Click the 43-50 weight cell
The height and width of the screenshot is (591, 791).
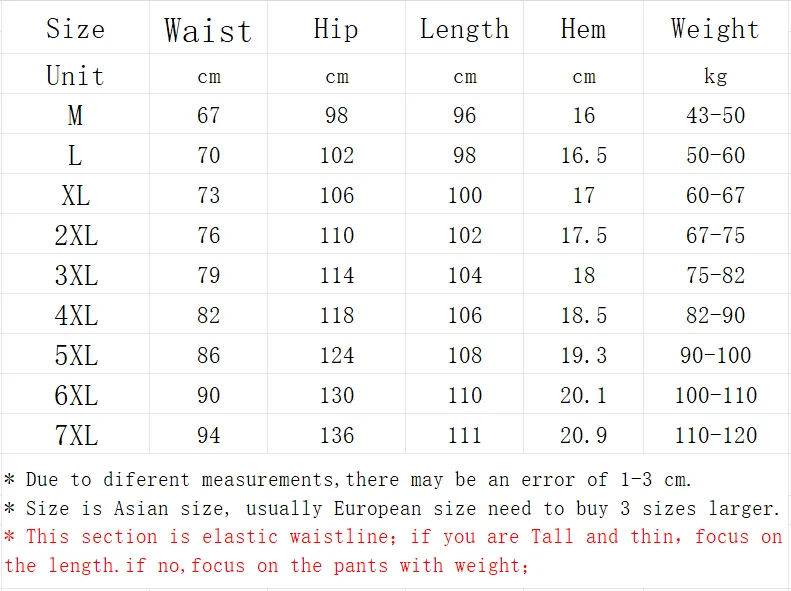(715, 116)
